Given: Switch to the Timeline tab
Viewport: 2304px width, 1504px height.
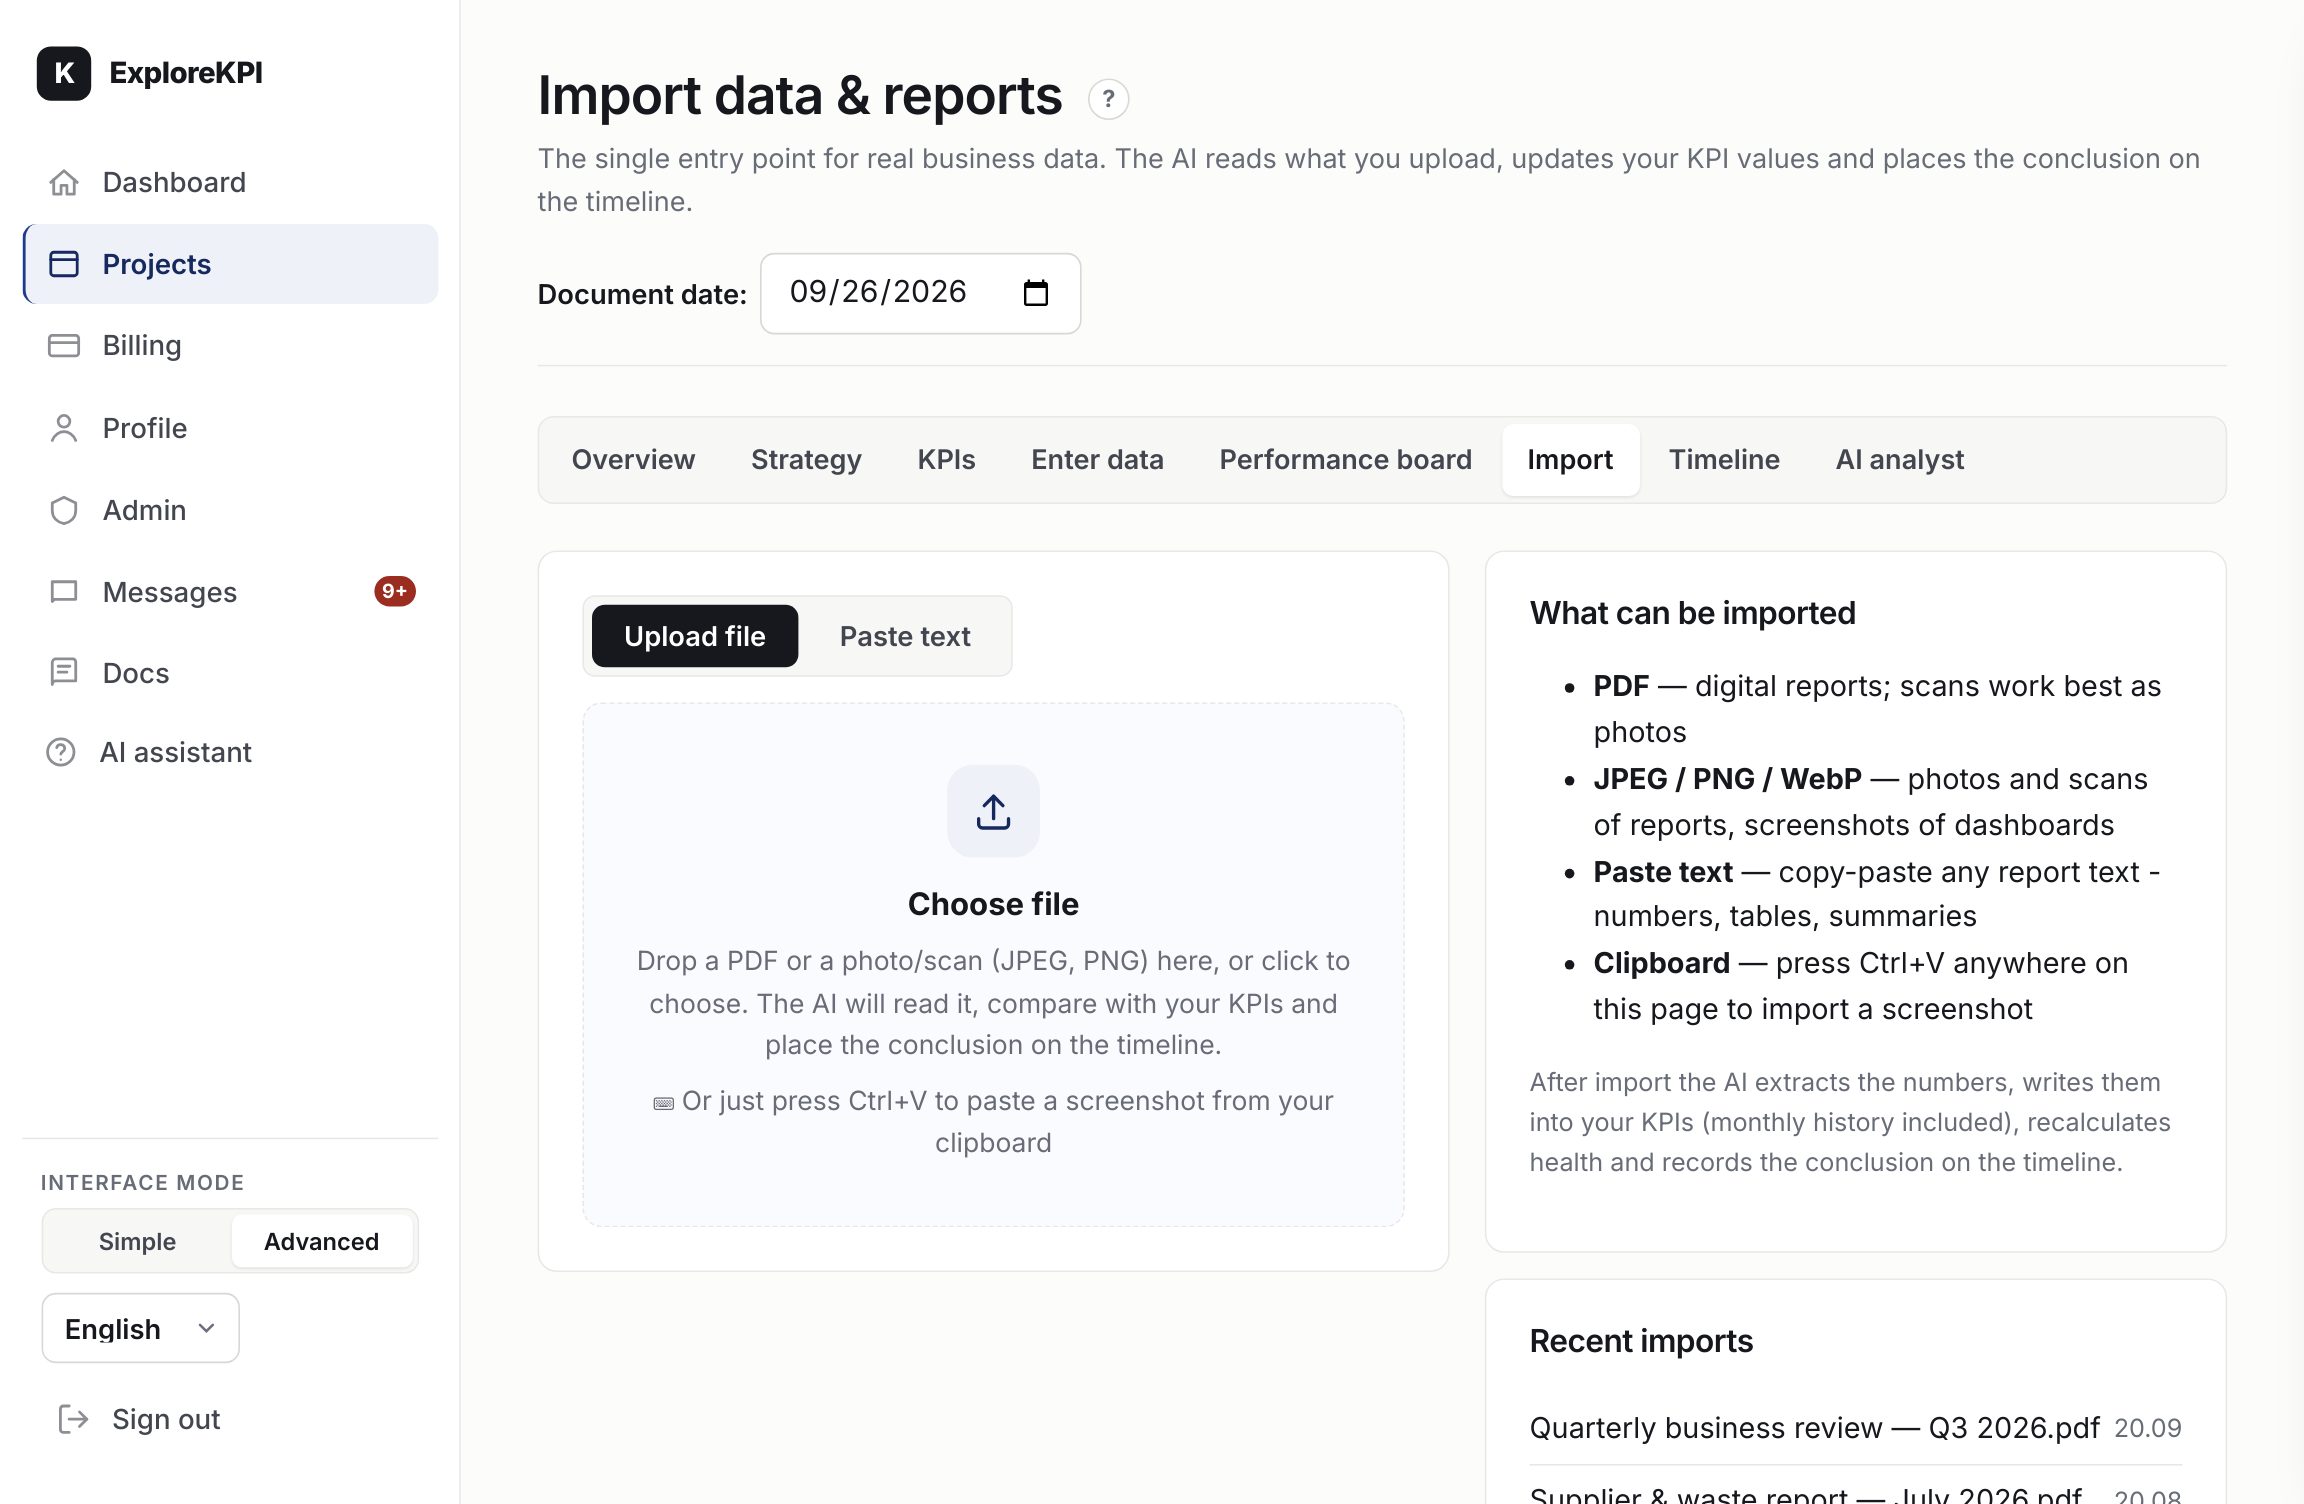Looking at the screenshot, I should coord(1724,459).
